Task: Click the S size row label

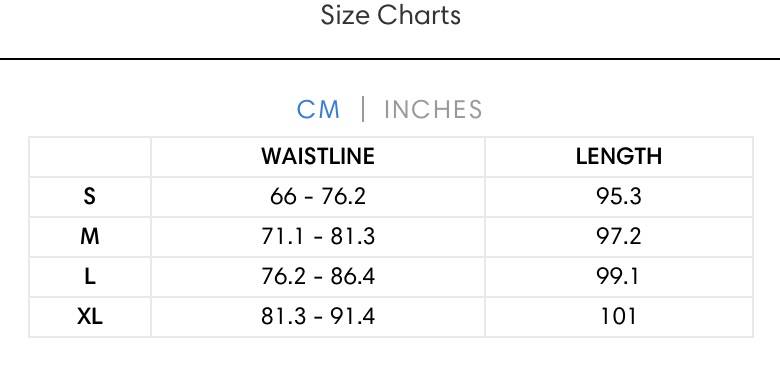Action: [x=90, y=196]
